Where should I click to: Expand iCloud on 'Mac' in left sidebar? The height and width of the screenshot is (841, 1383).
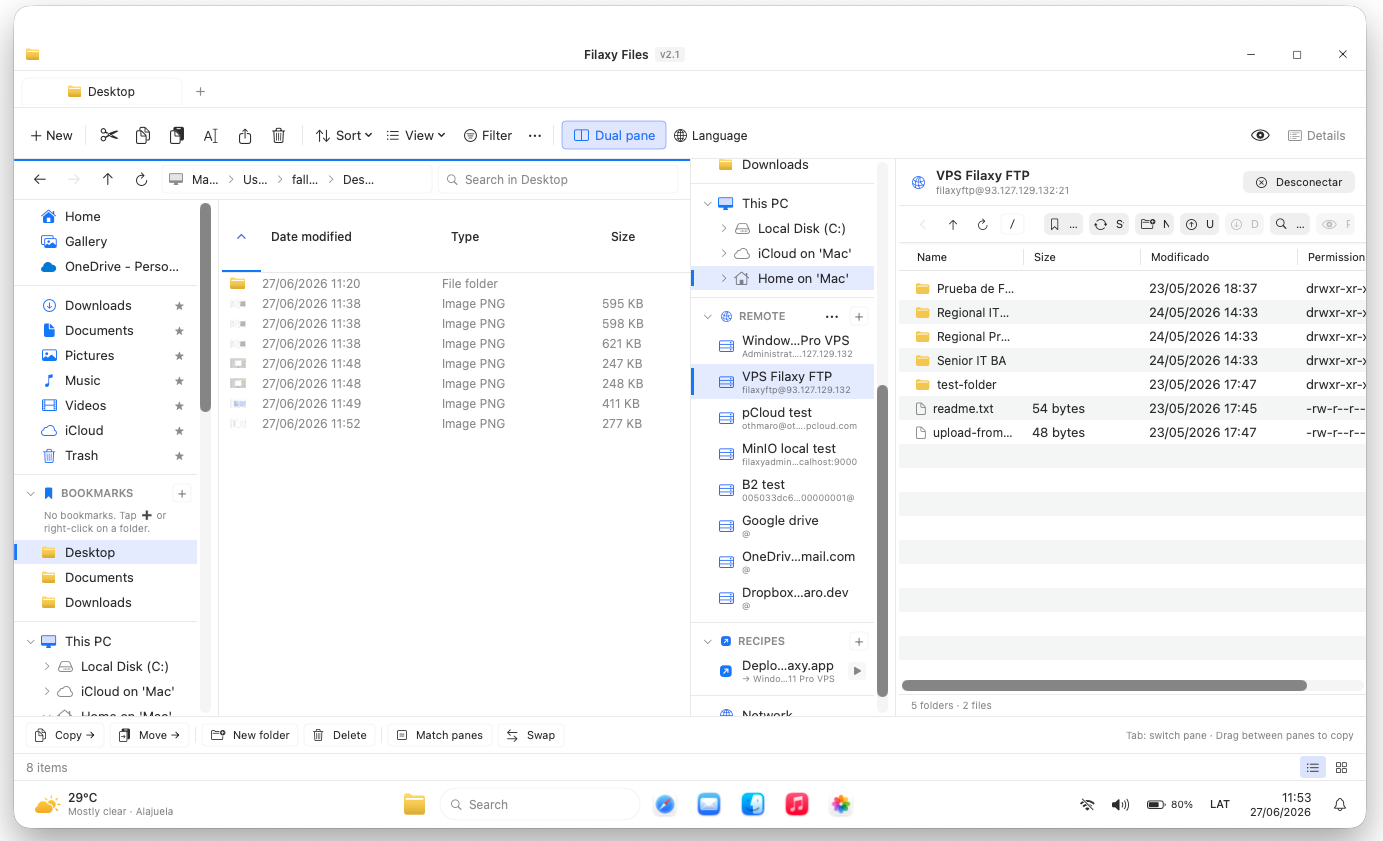point(47,691)
